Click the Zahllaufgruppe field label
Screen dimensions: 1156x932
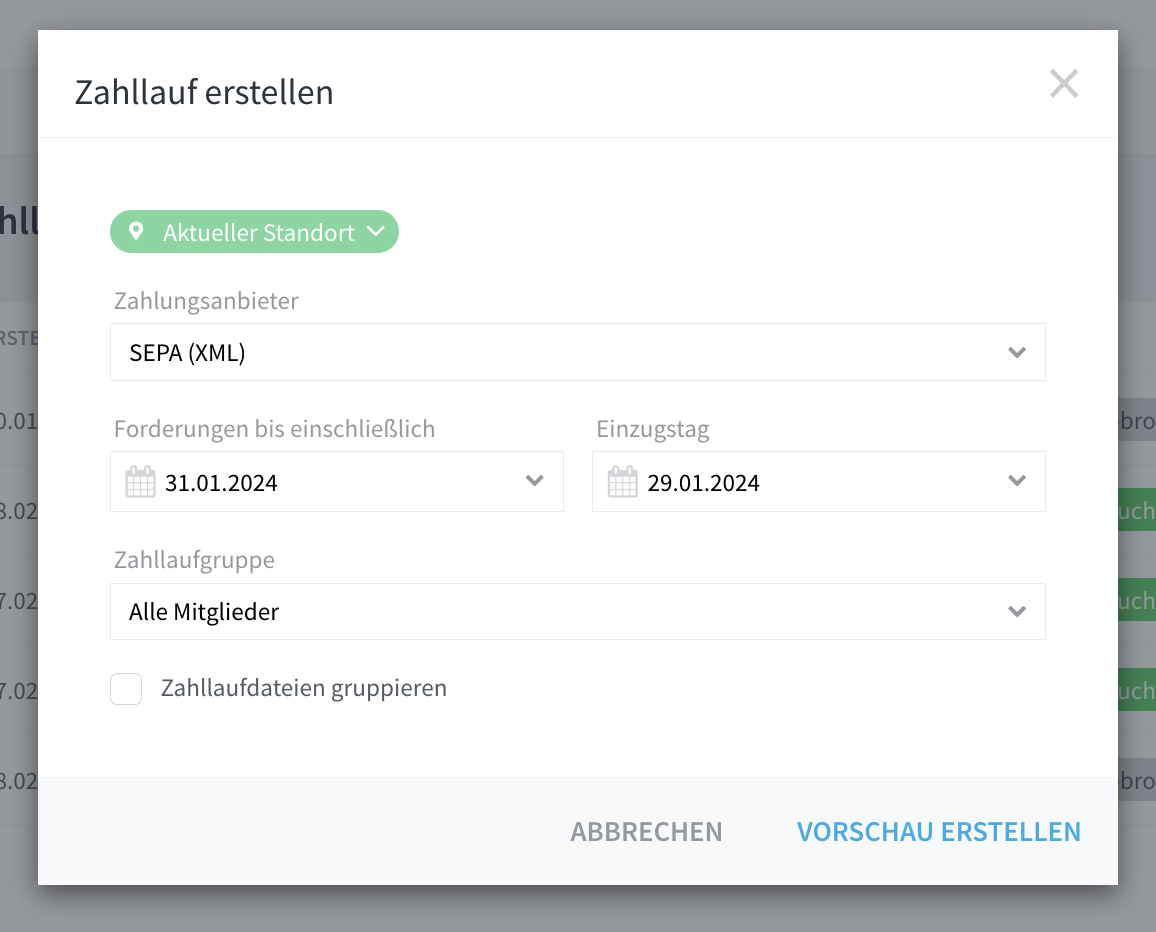pos(194,560)
